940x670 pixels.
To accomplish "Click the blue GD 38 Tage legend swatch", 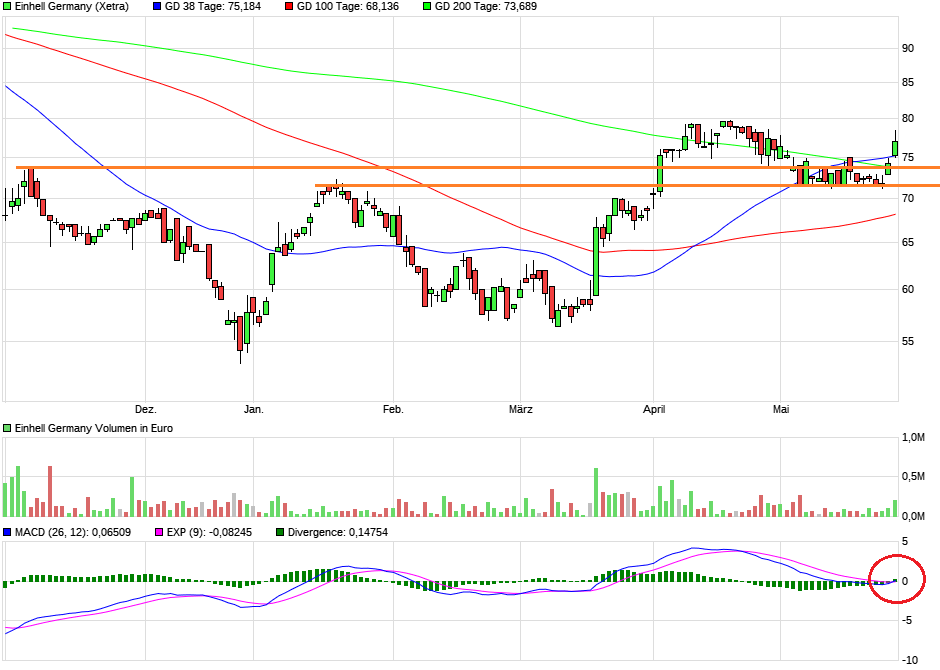I will click(x=156, y=6).
